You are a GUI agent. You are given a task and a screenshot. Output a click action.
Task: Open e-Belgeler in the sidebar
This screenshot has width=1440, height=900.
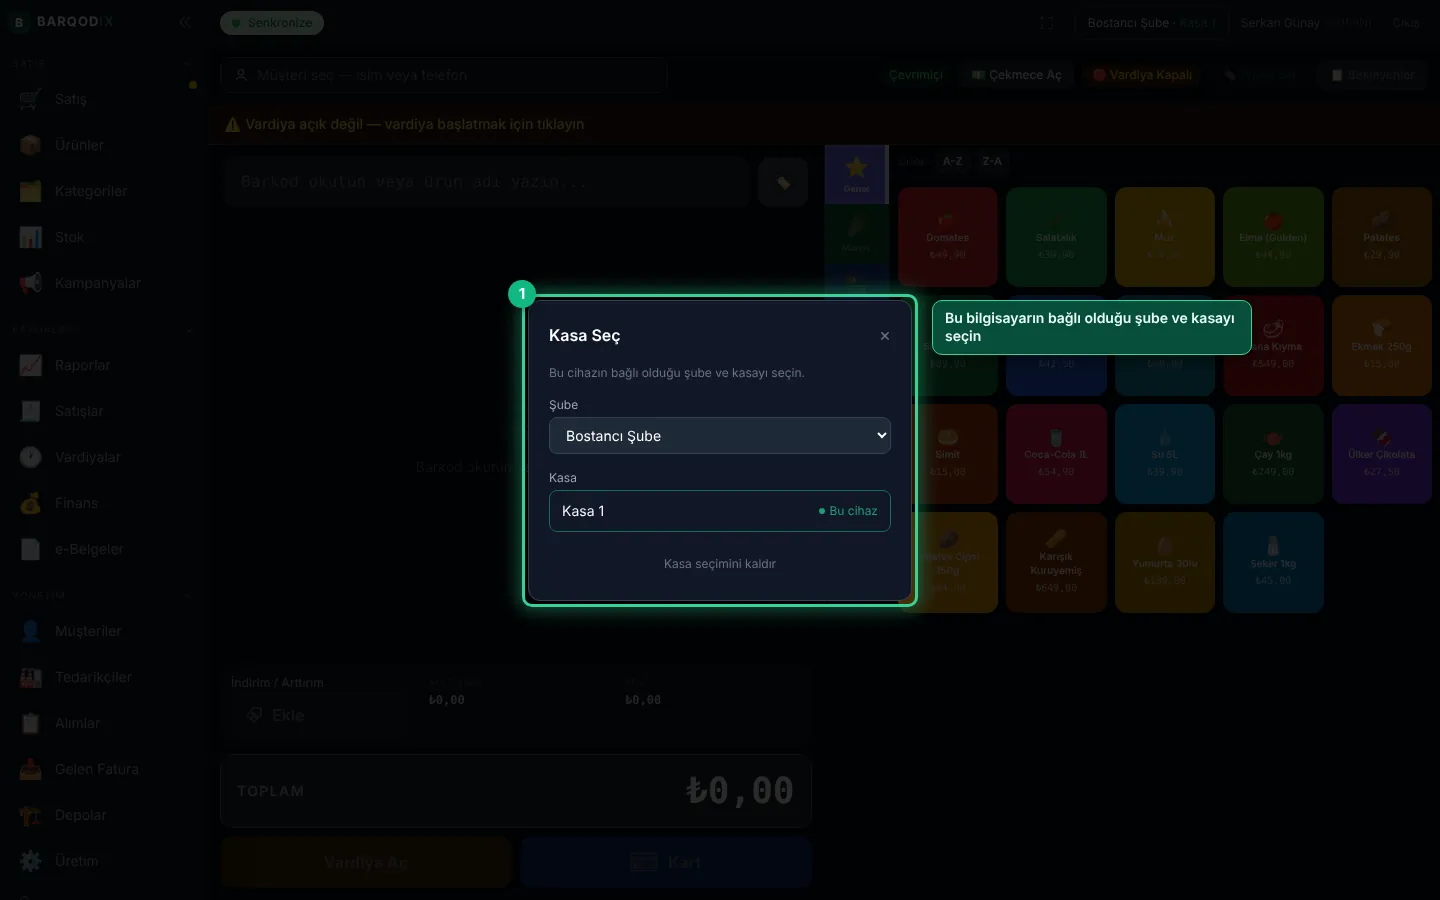pyautogui.click(x=104, y=549)
